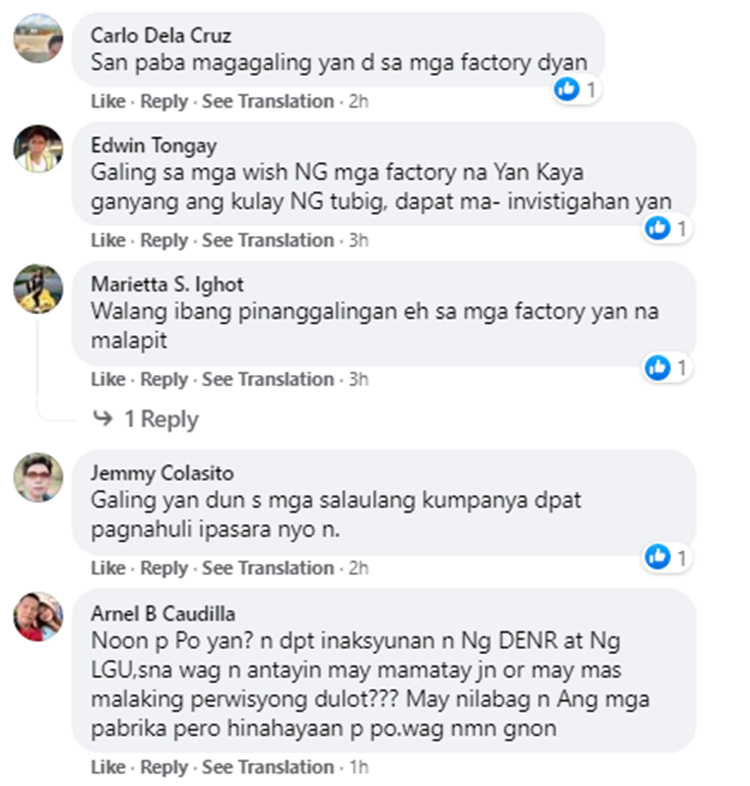Open Jemmy Colasito's profile picture
The image size is (750, 786).
39,477
